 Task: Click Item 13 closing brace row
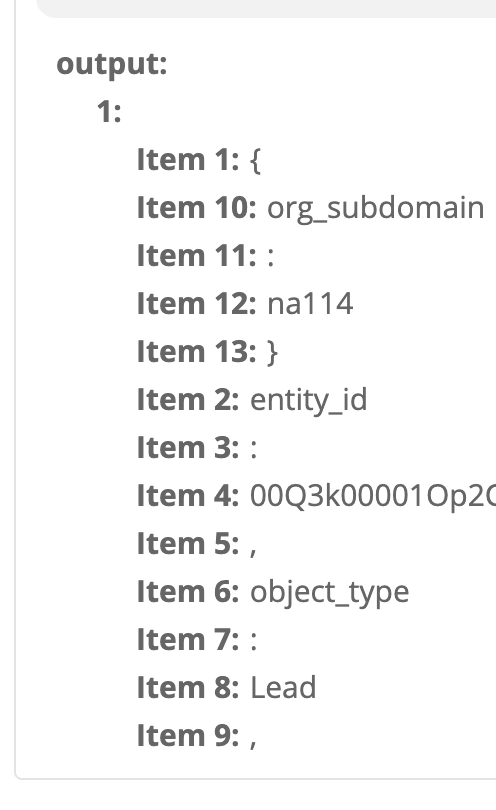(x=207, y=352)
